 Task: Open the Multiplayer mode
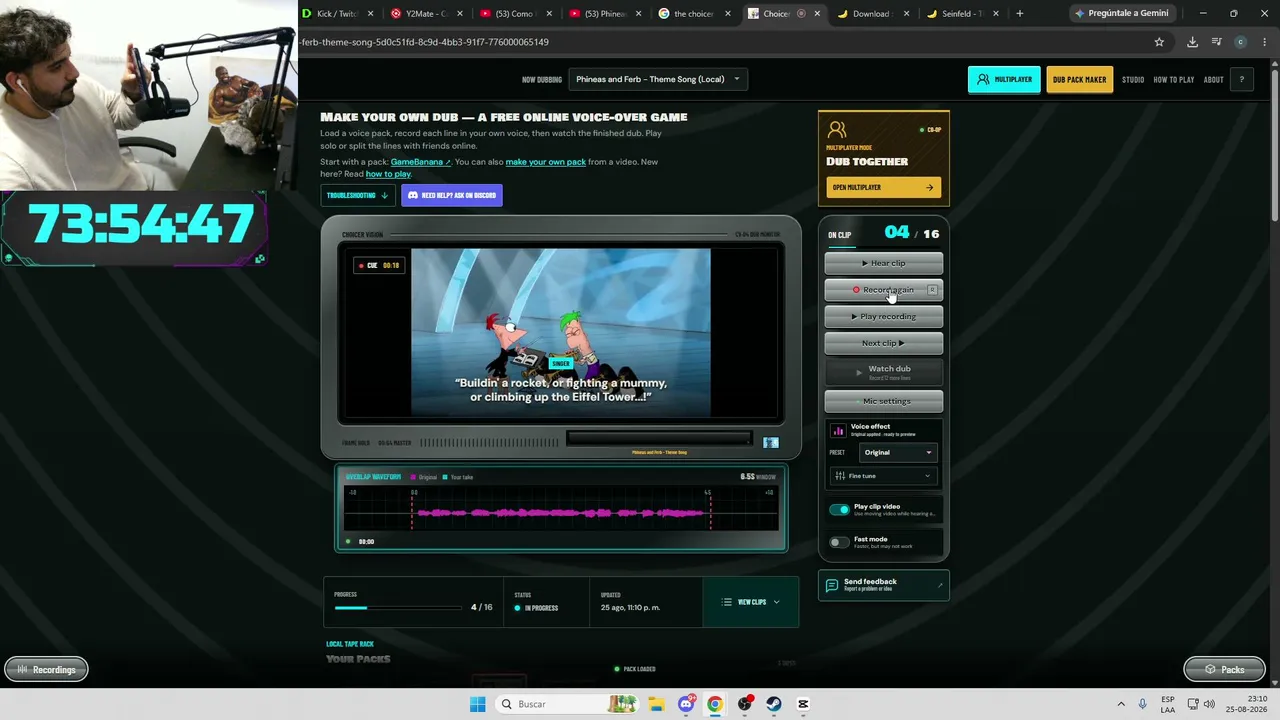[1004, 80]
